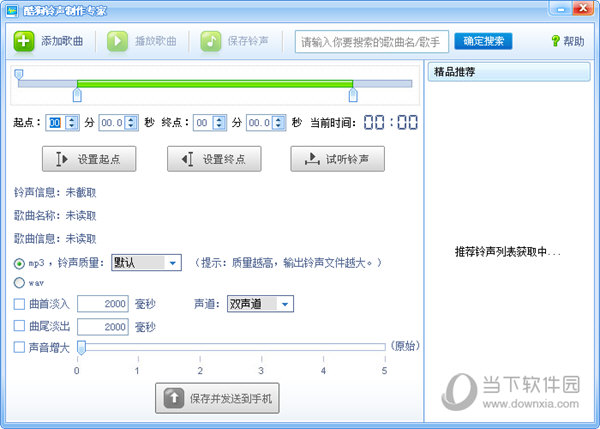This screenshot has width=600, height=429.
Task: Click the green play song icon
Action: pyautogui.click(x=117, y=41)
